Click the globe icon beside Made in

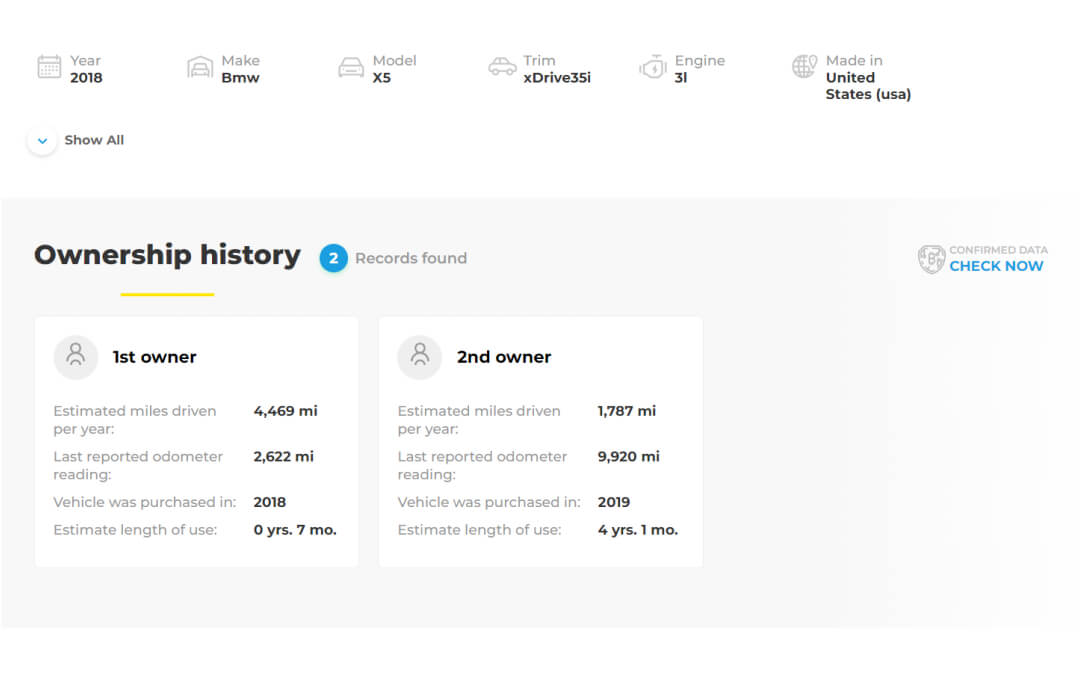click(804, 67)
